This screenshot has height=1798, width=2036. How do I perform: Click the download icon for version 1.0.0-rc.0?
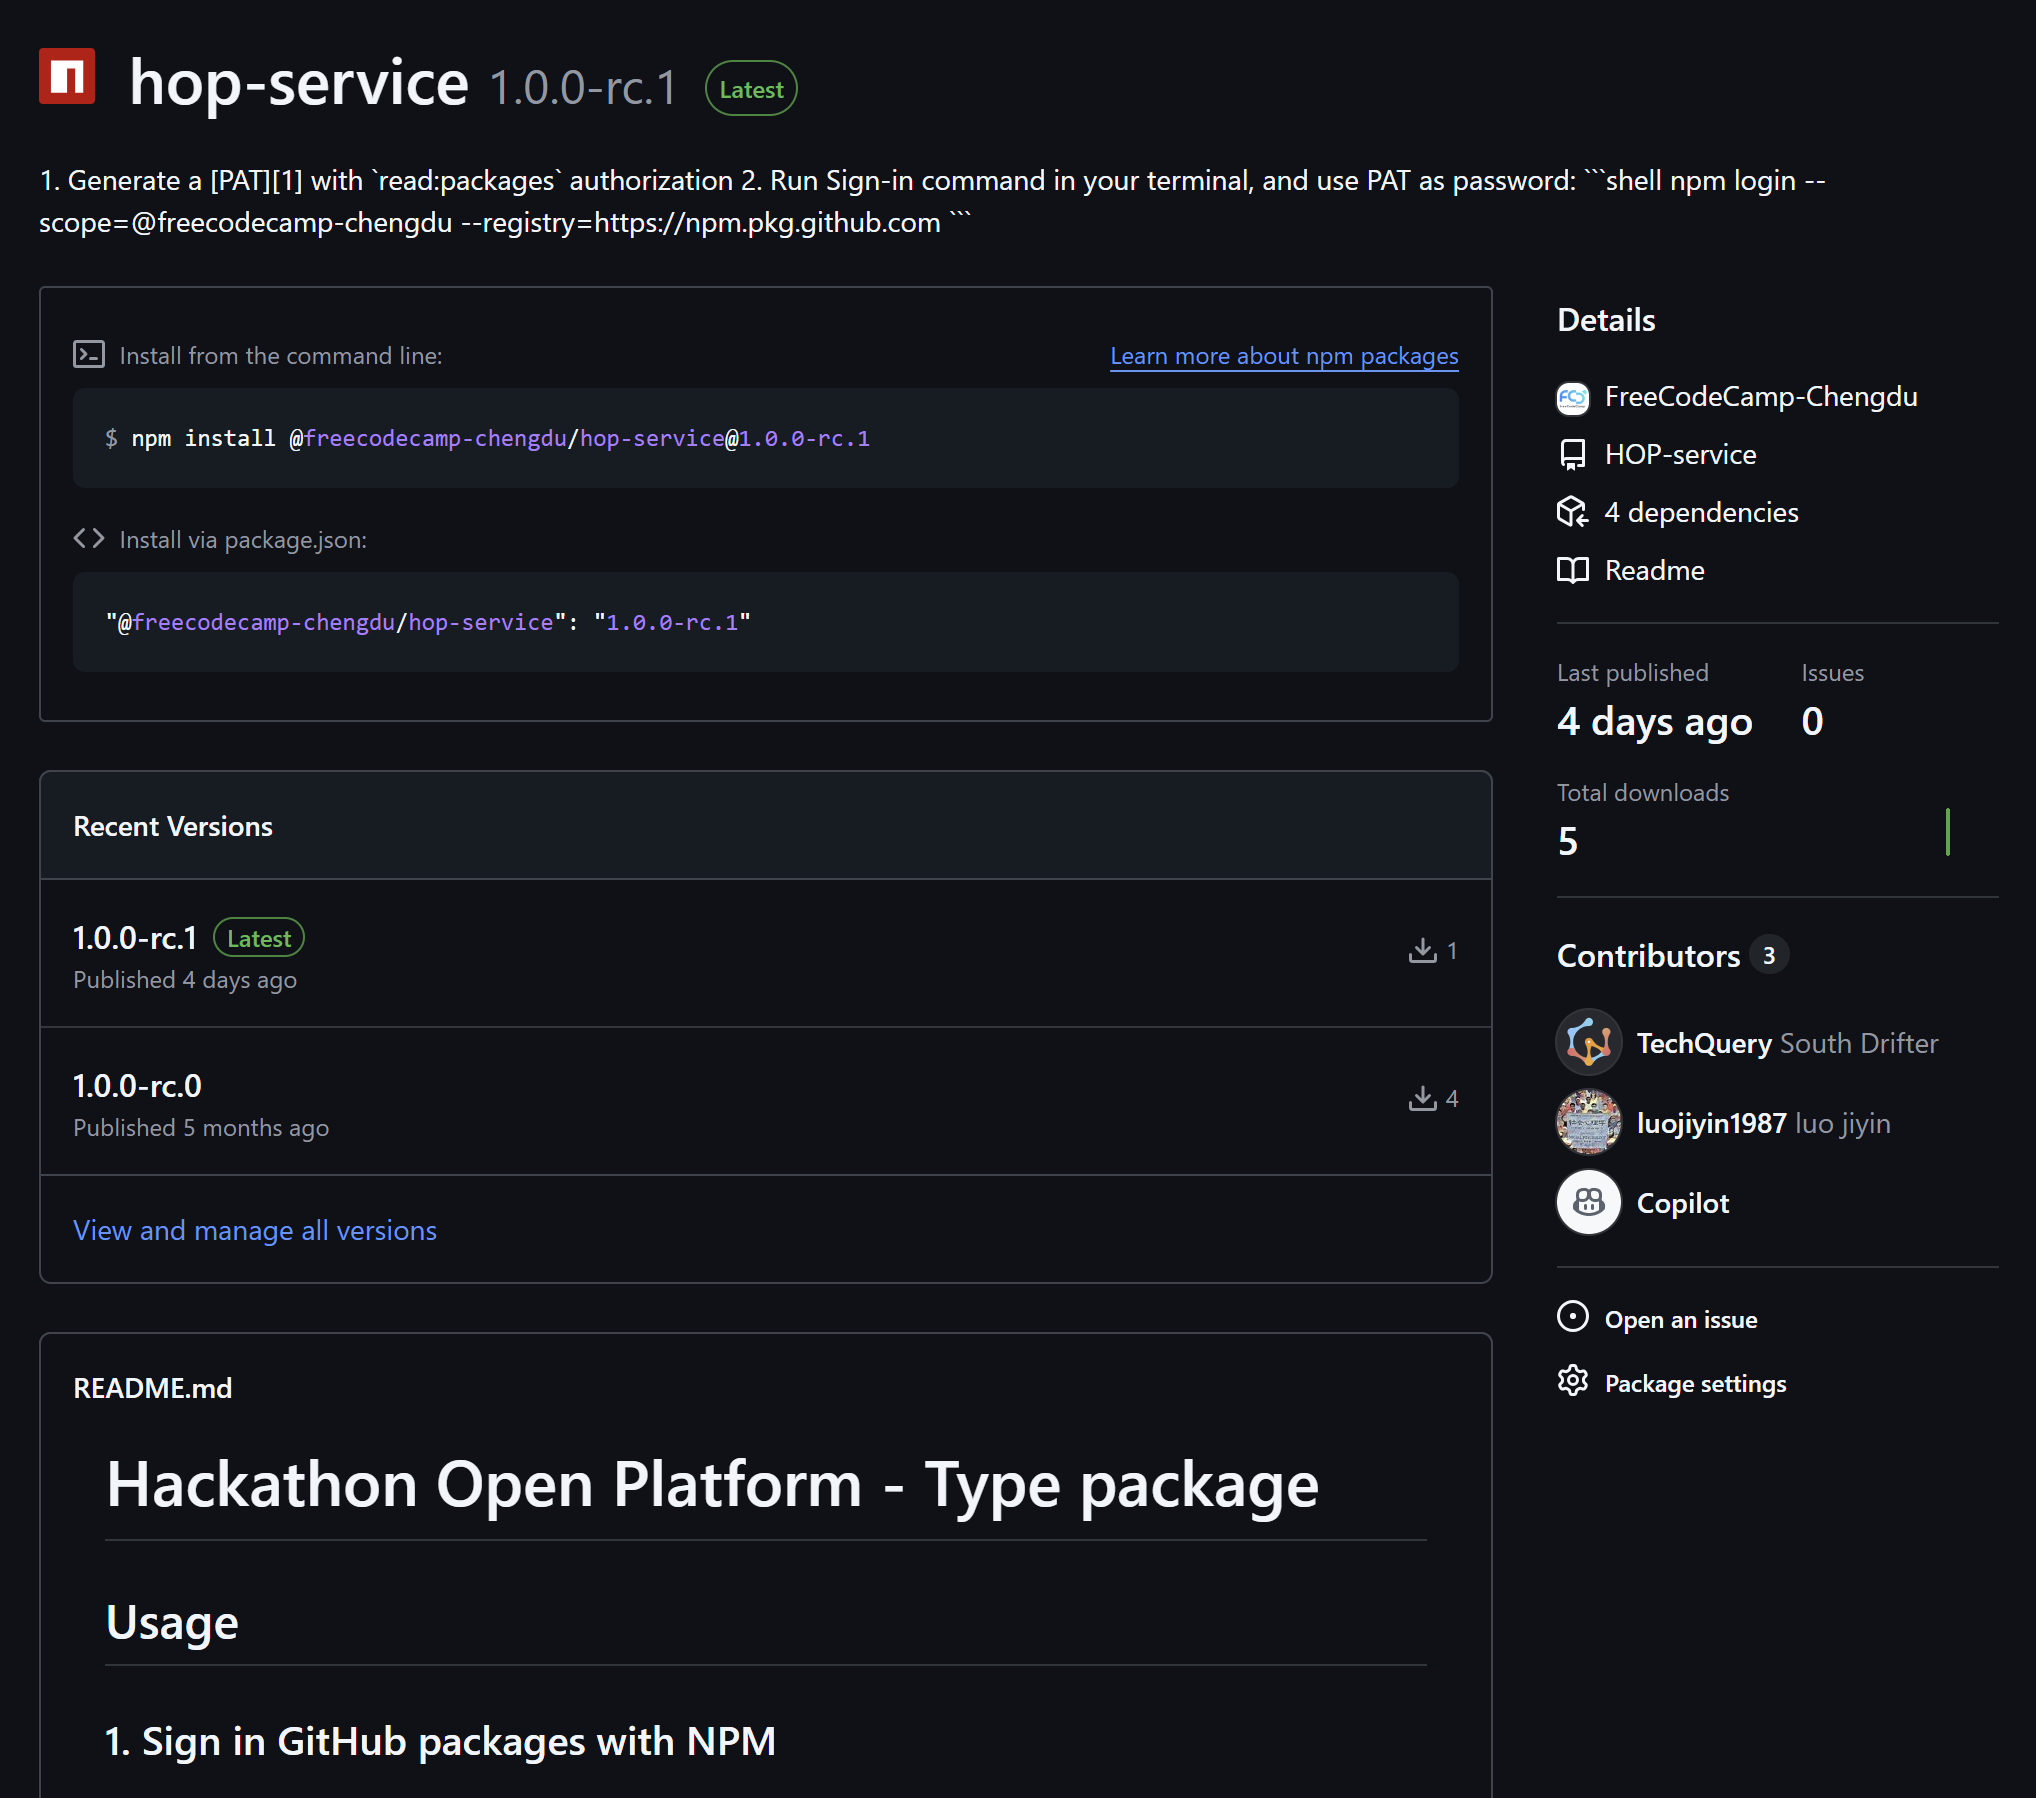pyautogui.click(x=1422, y=1098)
